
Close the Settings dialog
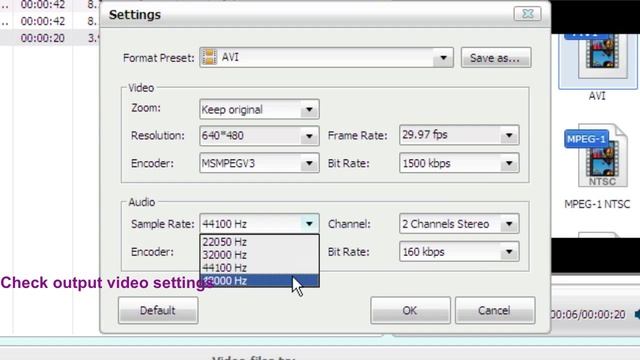tap(527, 14)
